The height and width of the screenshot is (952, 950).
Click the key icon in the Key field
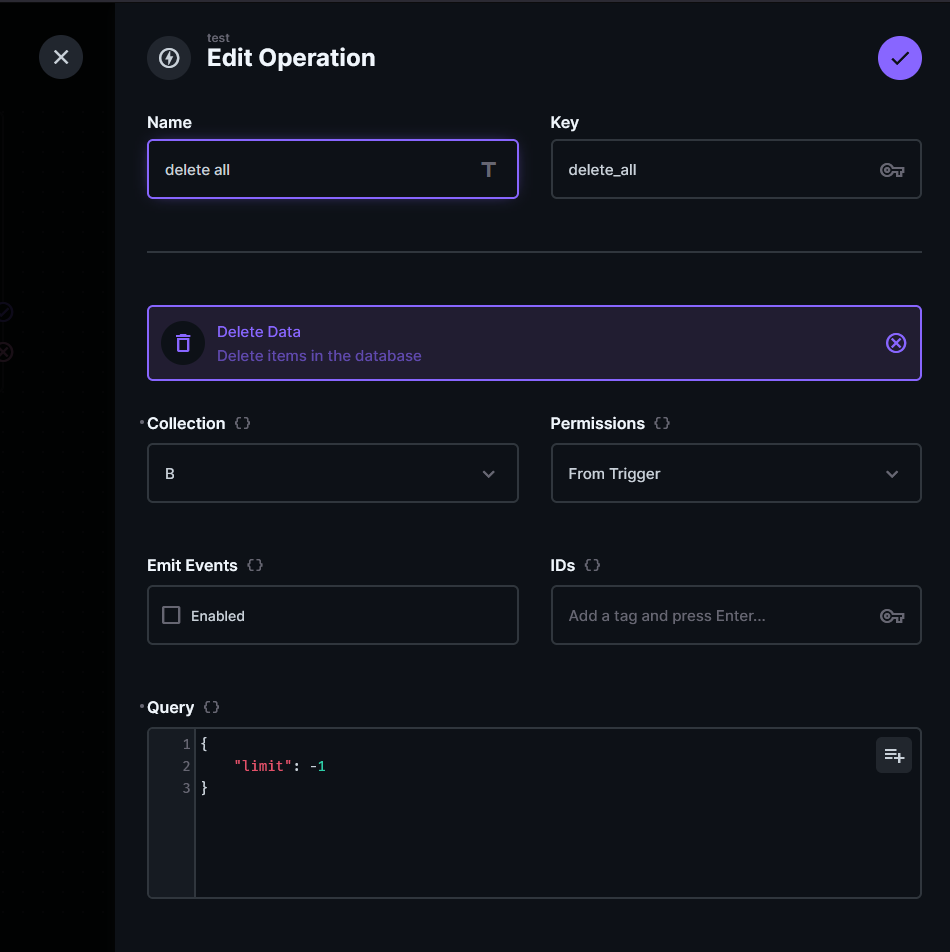pyautogui.click(x=892, y=170)
